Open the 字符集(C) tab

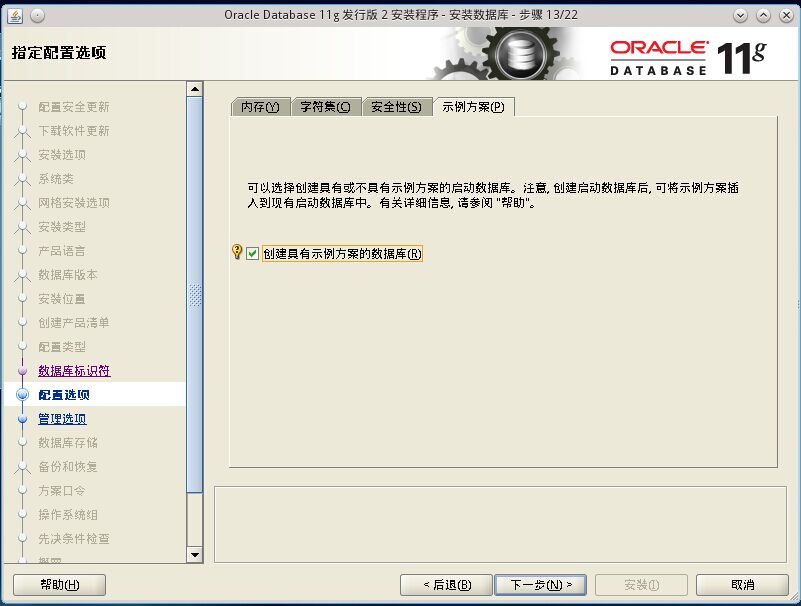pos(325,107)
